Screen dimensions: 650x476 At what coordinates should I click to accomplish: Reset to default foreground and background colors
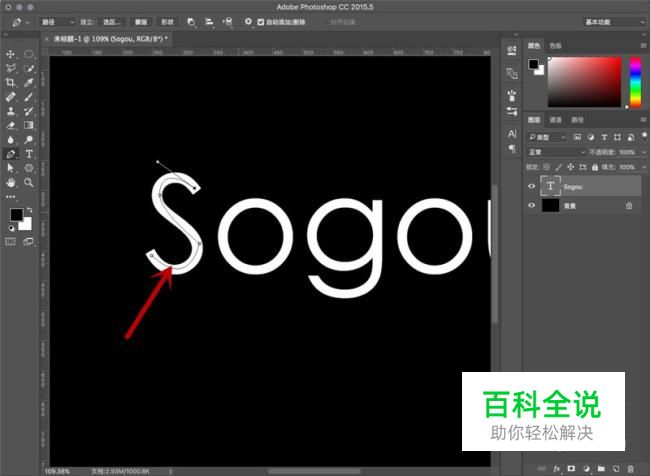click(11, 228)
